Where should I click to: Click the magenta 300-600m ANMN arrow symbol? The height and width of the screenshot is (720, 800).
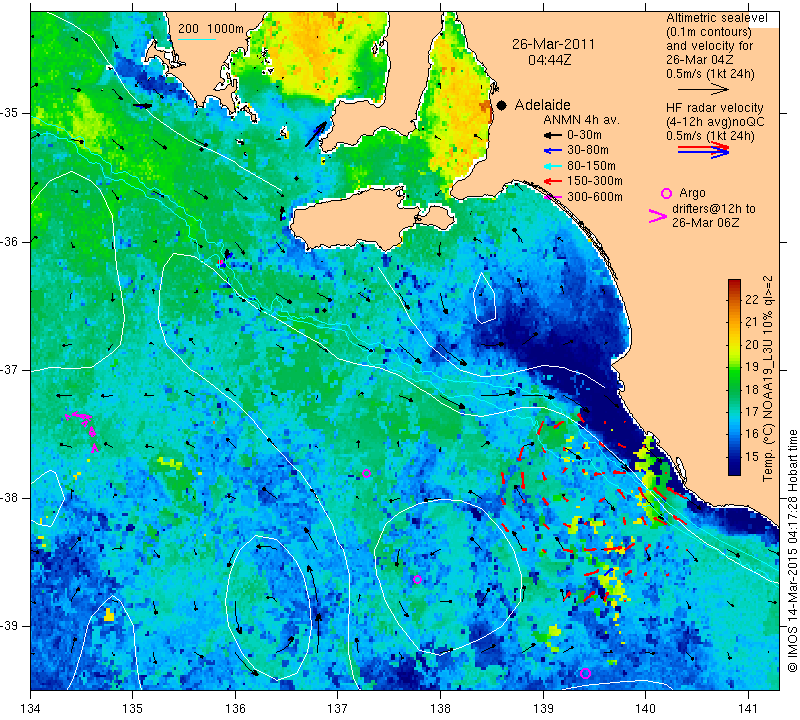(553, 197)
